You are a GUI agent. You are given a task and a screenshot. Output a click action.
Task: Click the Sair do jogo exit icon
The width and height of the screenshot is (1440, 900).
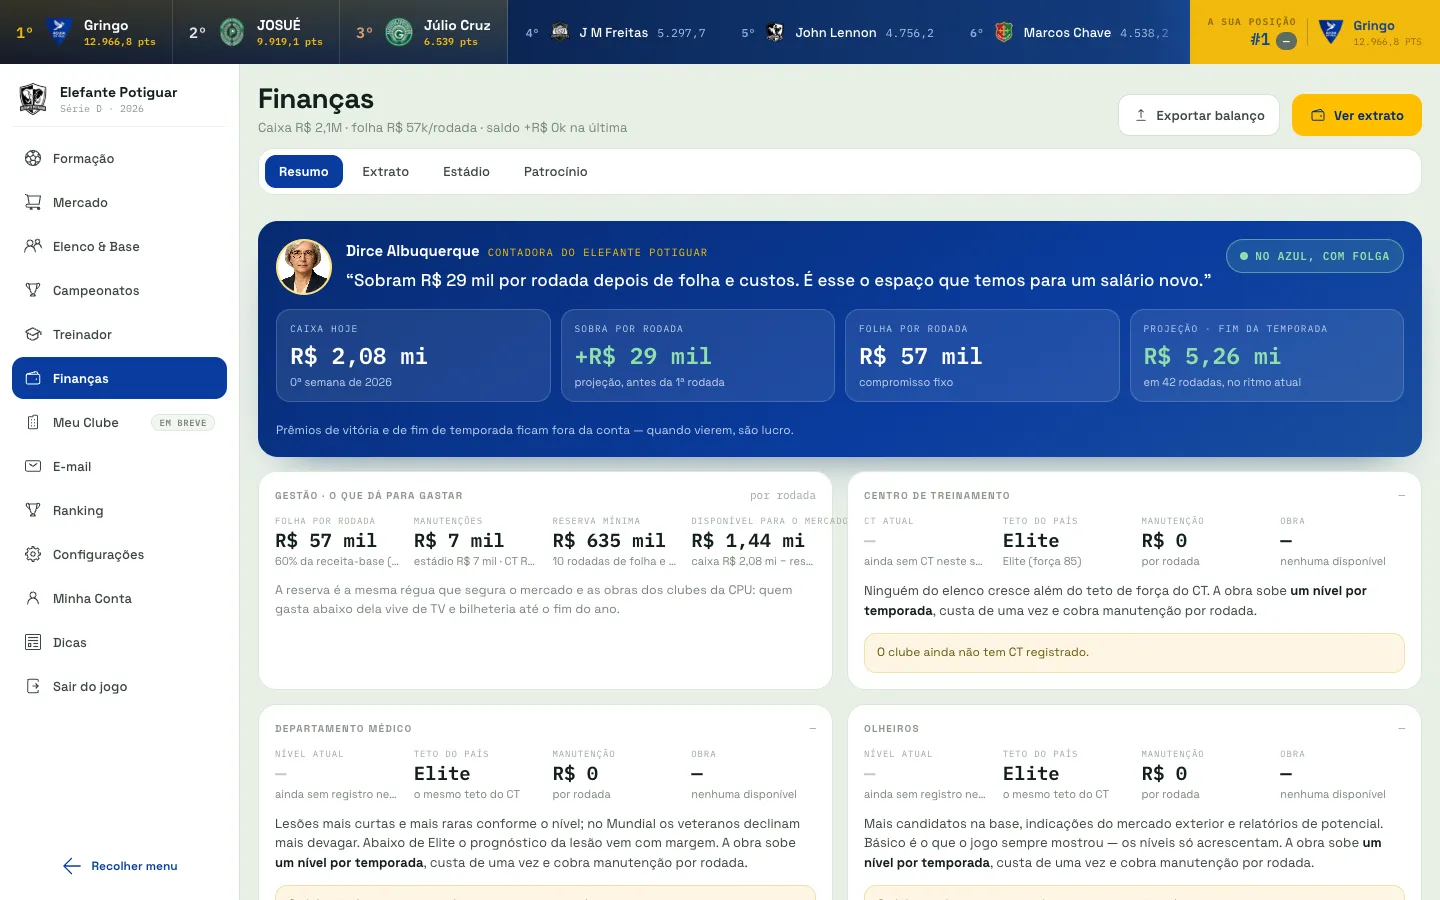33,686
